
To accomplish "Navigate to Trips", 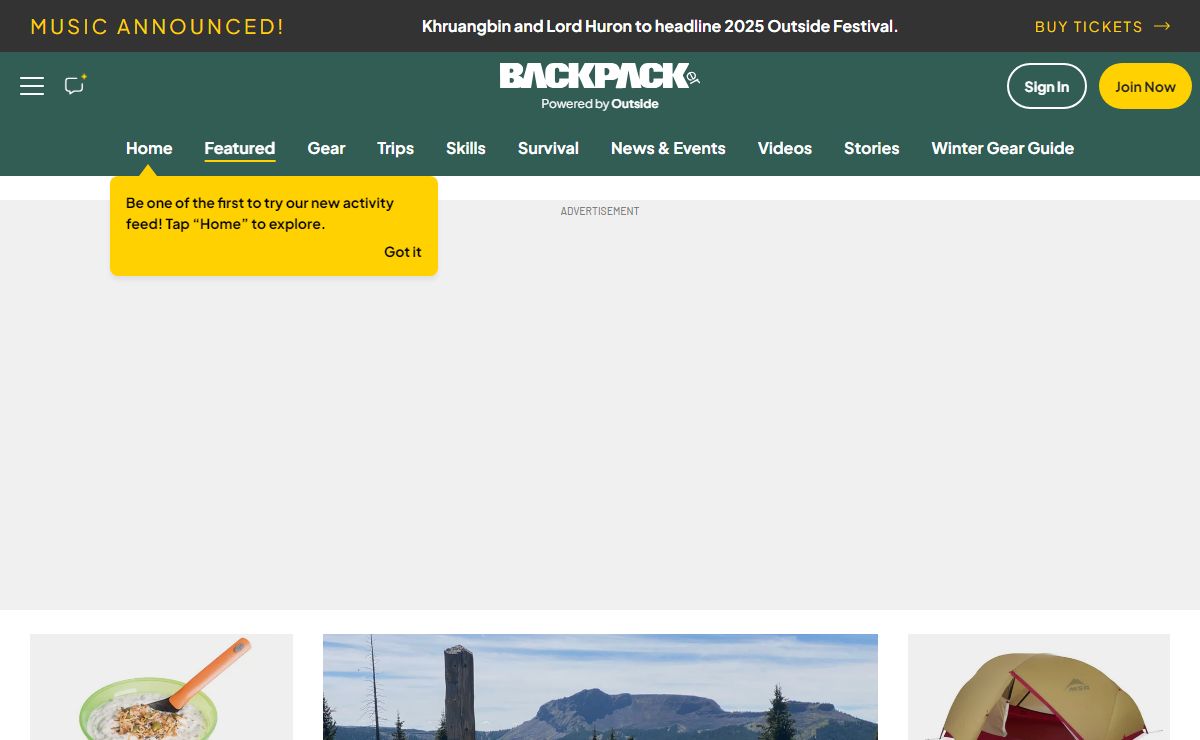I will pyautogui.click(x=395, y=148).
